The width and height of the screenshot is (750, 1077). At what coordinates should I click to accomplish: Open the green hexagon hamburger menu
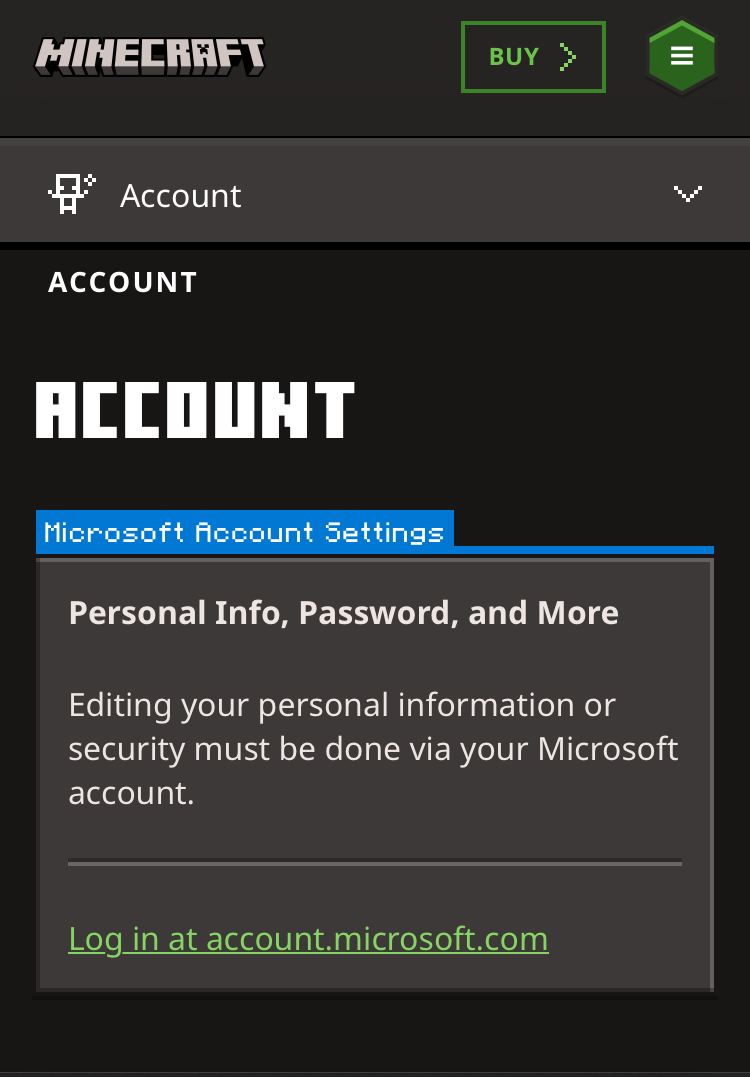(x=682, y=57)
